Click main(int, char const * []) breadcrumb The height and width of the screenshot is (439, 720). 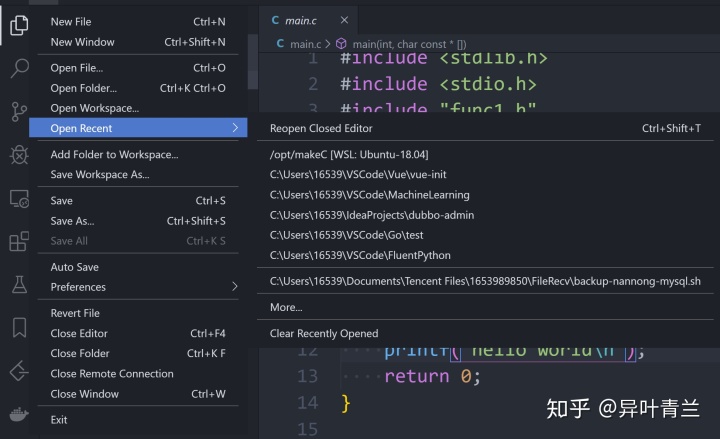(409, 44)
